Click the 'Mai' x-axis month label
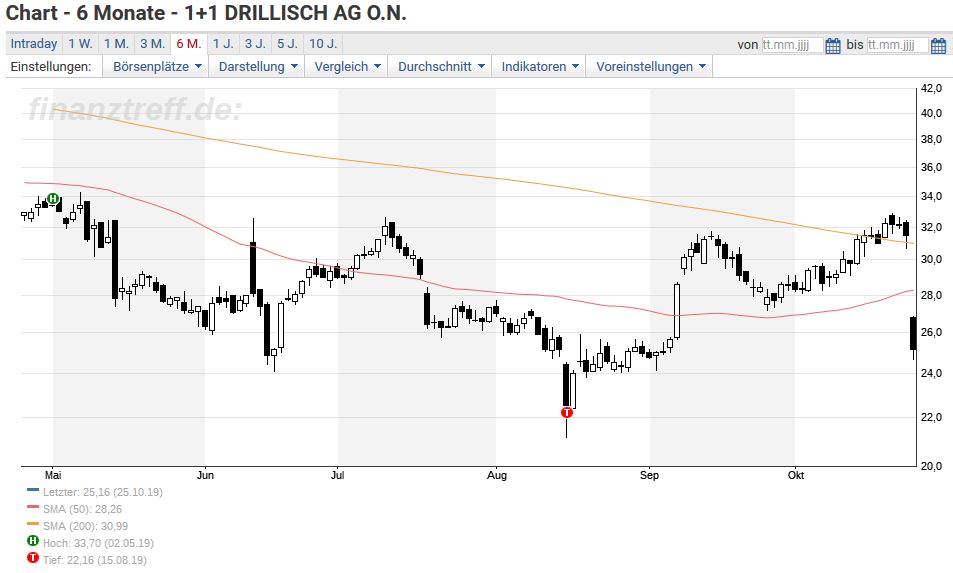Screen dimensions: 953x573 click(x=53, y=475)
